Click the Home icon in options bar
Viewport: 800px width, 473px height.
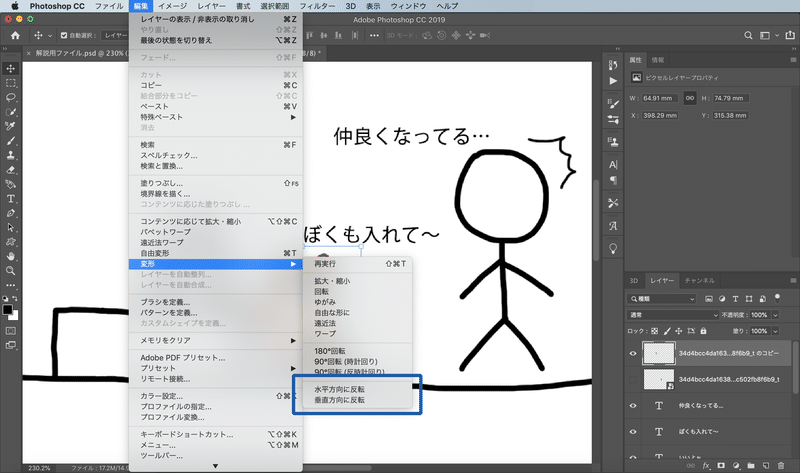pos(15,35)
